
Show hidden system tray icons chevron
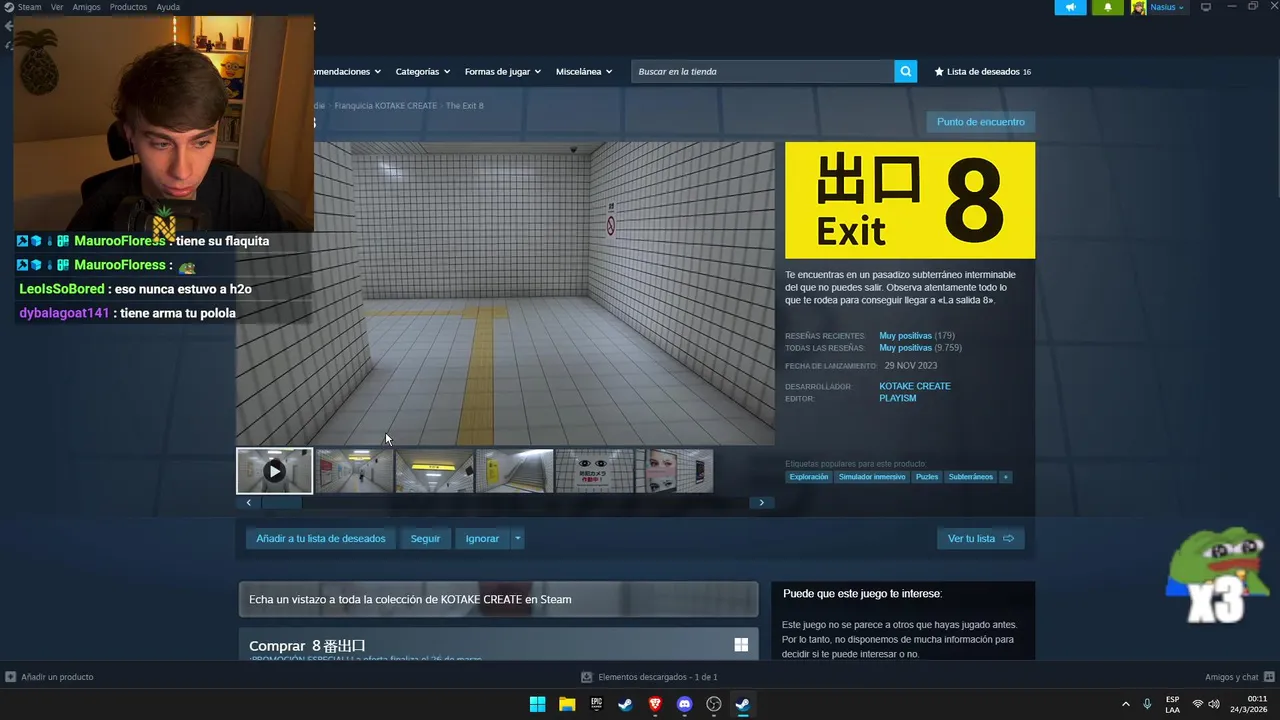[x=1126, y=704]
